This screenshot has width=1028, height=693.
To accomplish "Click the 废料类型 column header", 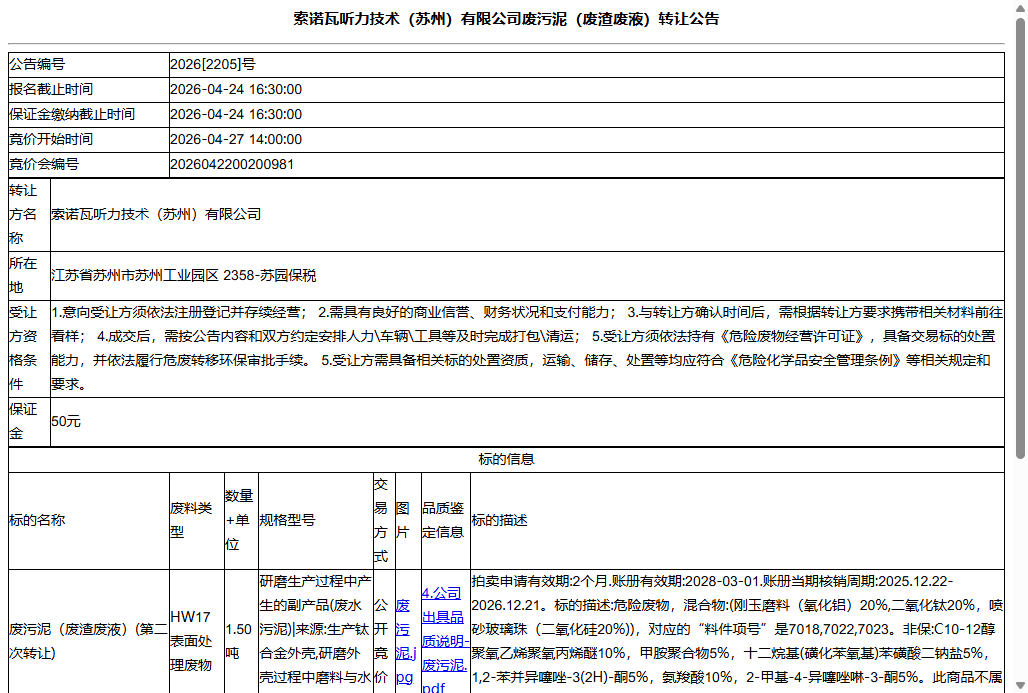I will click(197, 521).
